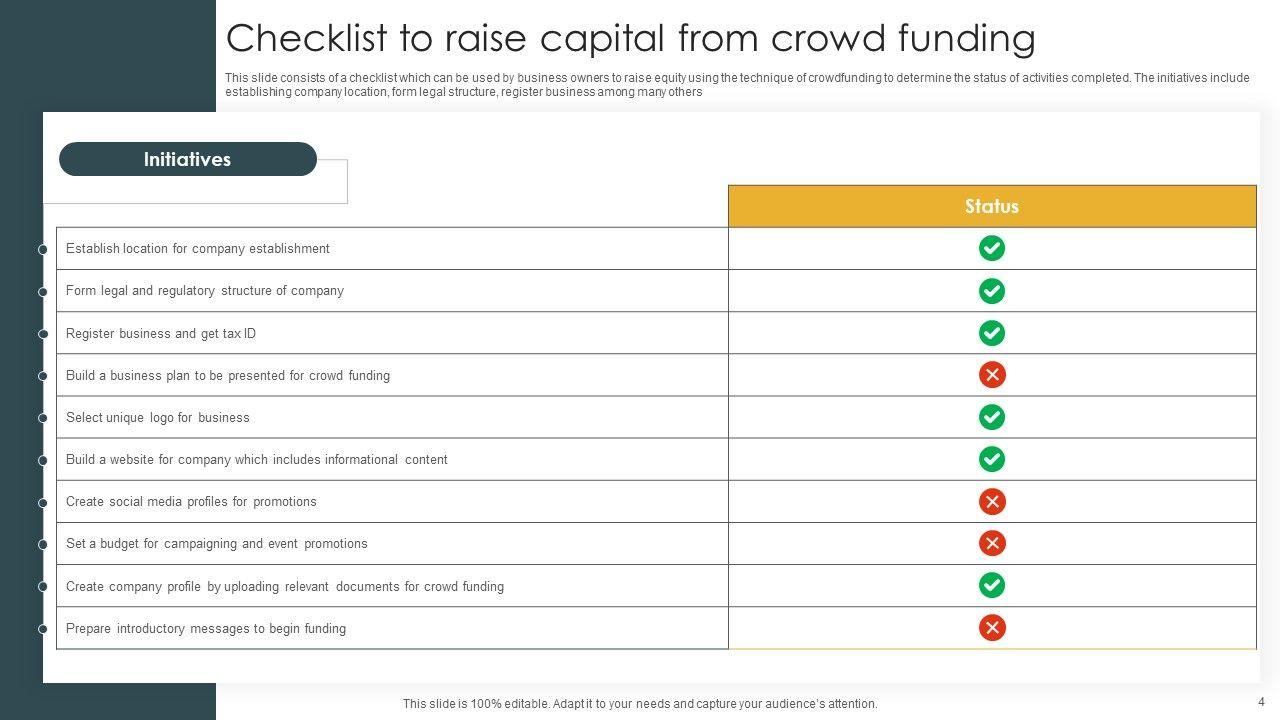Viewport: 1280px width, 720px height.
Task: Select the slide title 'Checklist to raise capital'
Action: pyautogui.click(x=630, y=38)
